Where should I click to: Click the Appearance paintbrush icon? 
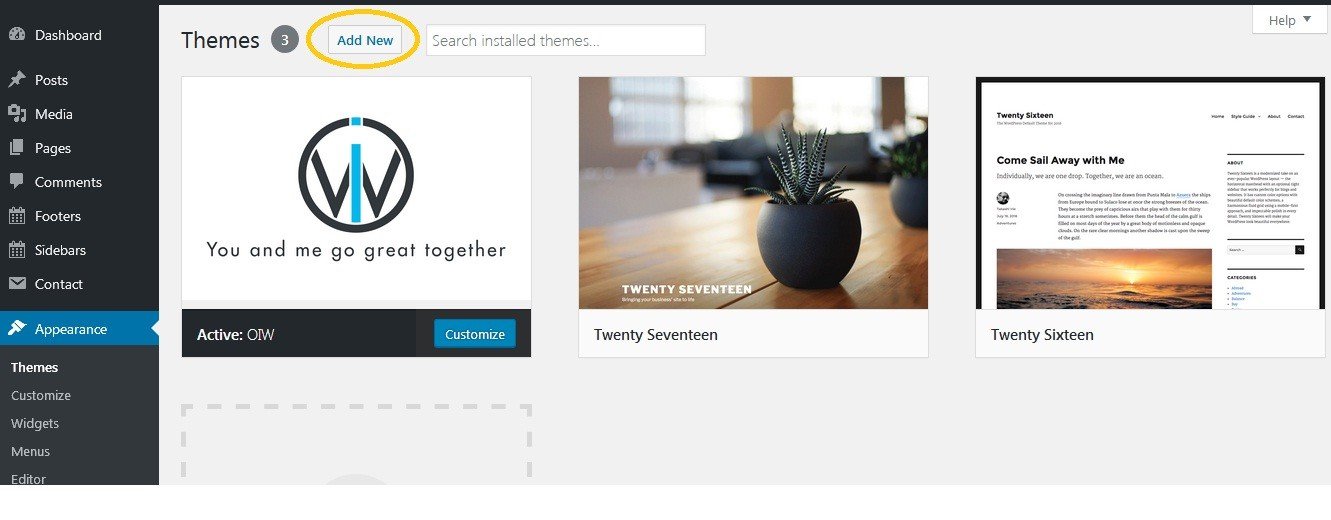(17, 329)
